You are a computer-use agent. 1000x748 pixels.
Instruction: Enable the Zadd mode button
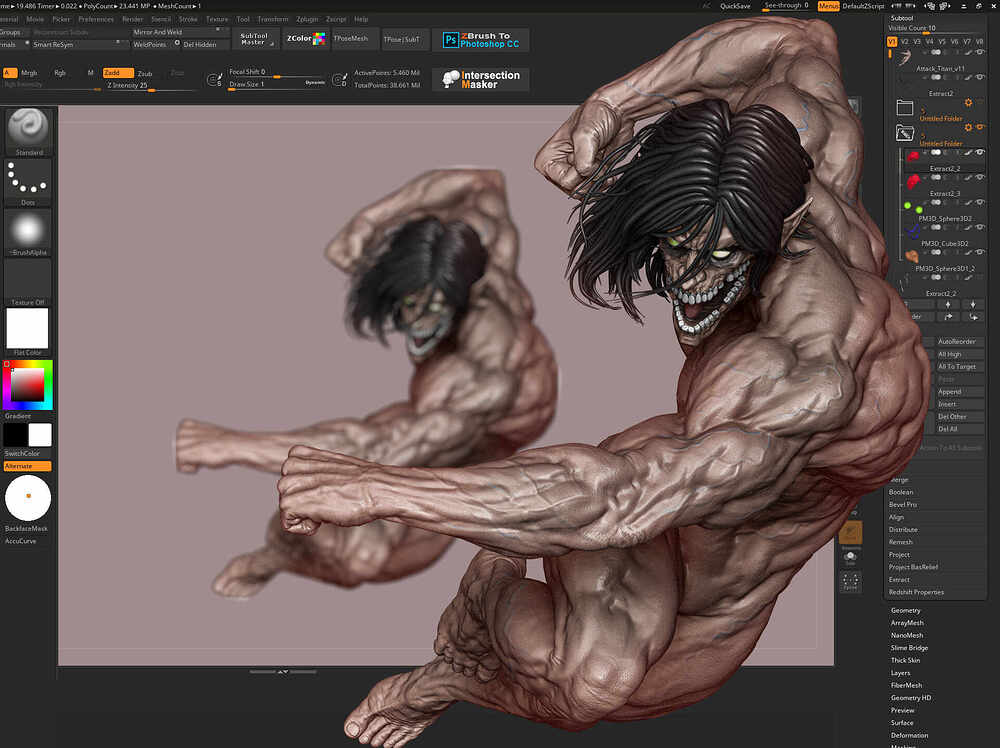[x=118, y=73]
